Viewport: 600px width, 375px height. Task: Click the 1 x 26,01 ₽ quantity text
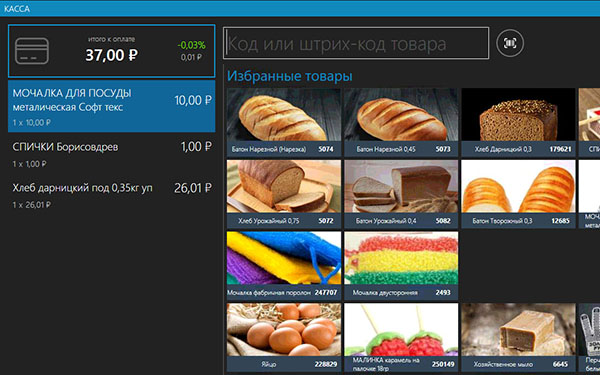pyautogui.click(x=31, y=205)
